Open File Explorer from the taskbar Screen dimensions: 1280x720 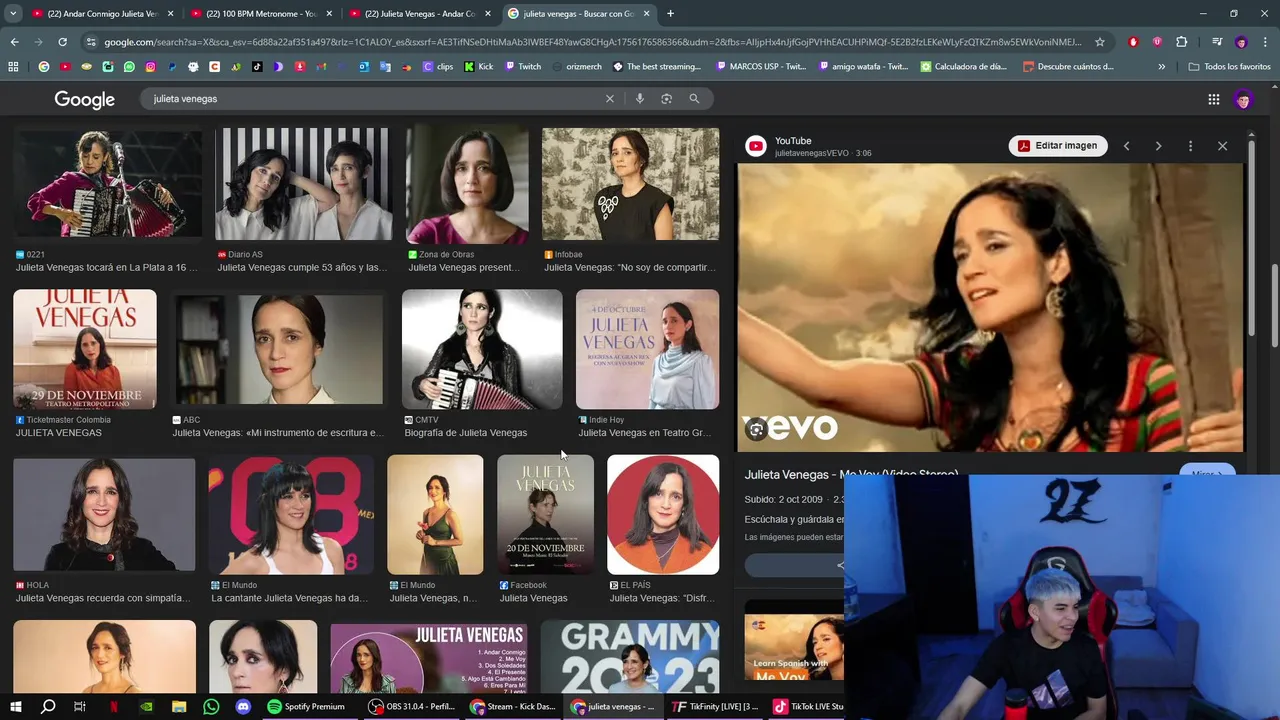(x=178, y=707)
